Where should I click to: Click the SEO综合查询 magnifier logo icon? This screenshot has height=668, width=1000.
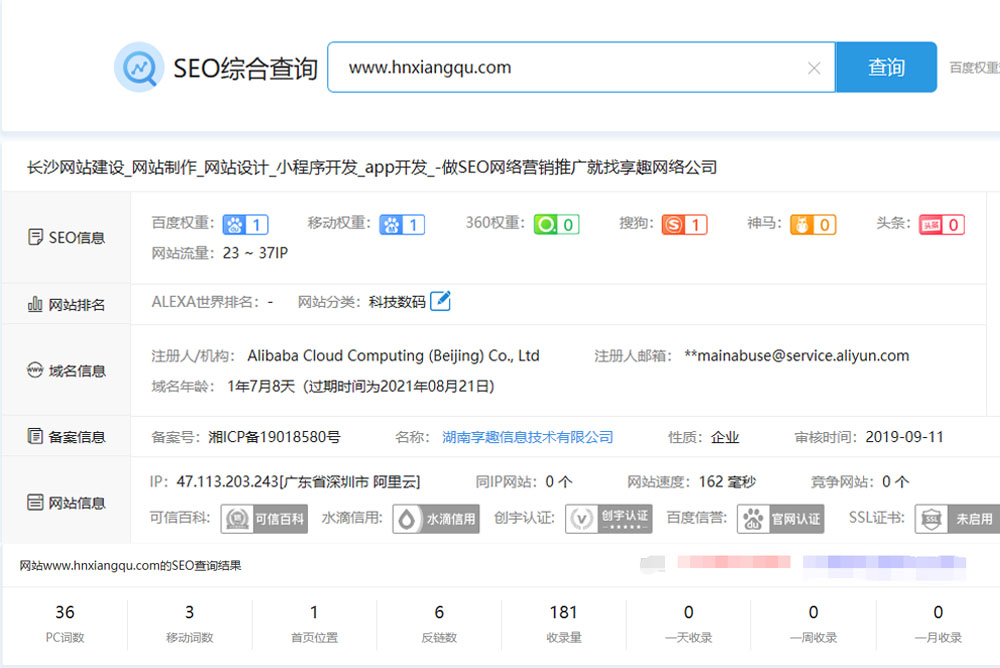pyautogui.click(x=139, y=67)
